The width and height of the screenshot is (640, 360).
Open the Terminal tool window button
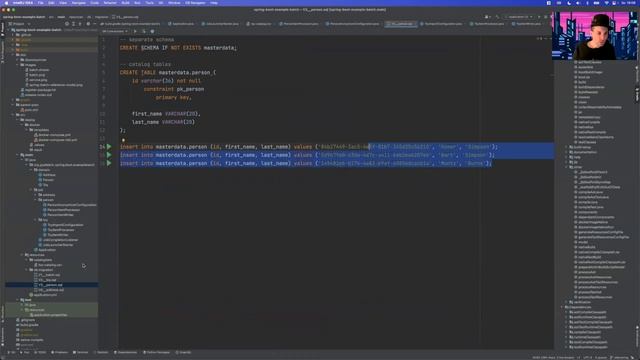(80, 352)
